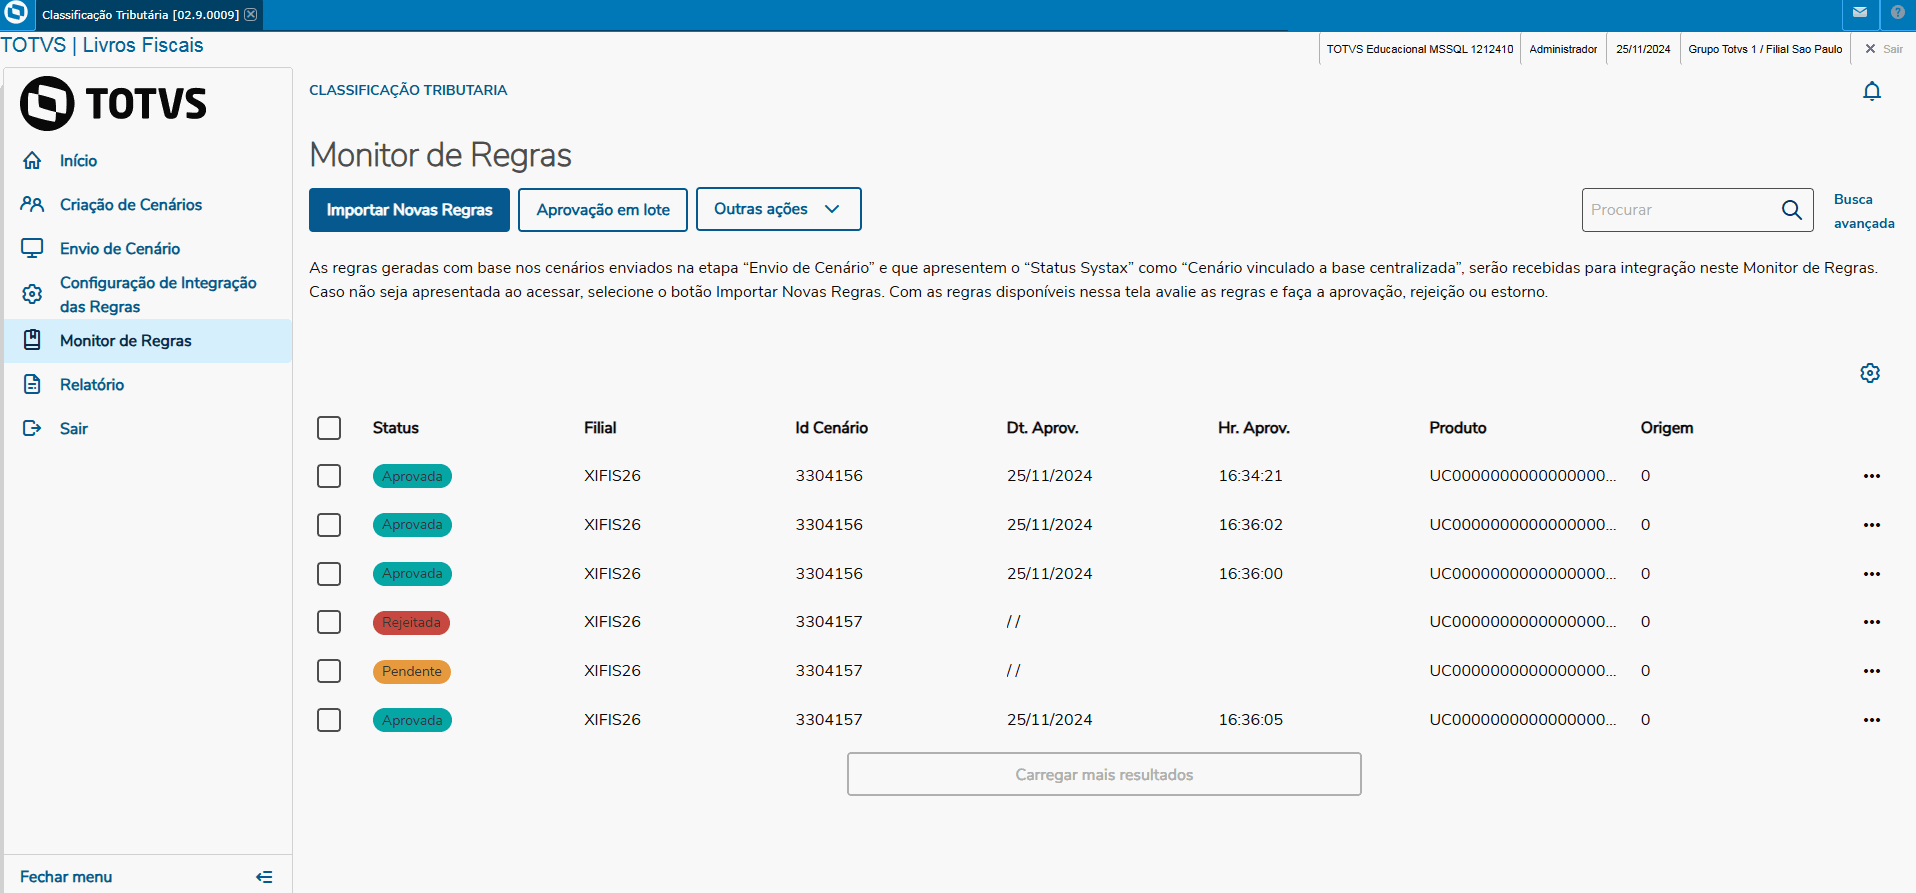Check the row approved at 16:36:05

coord(329,720)
